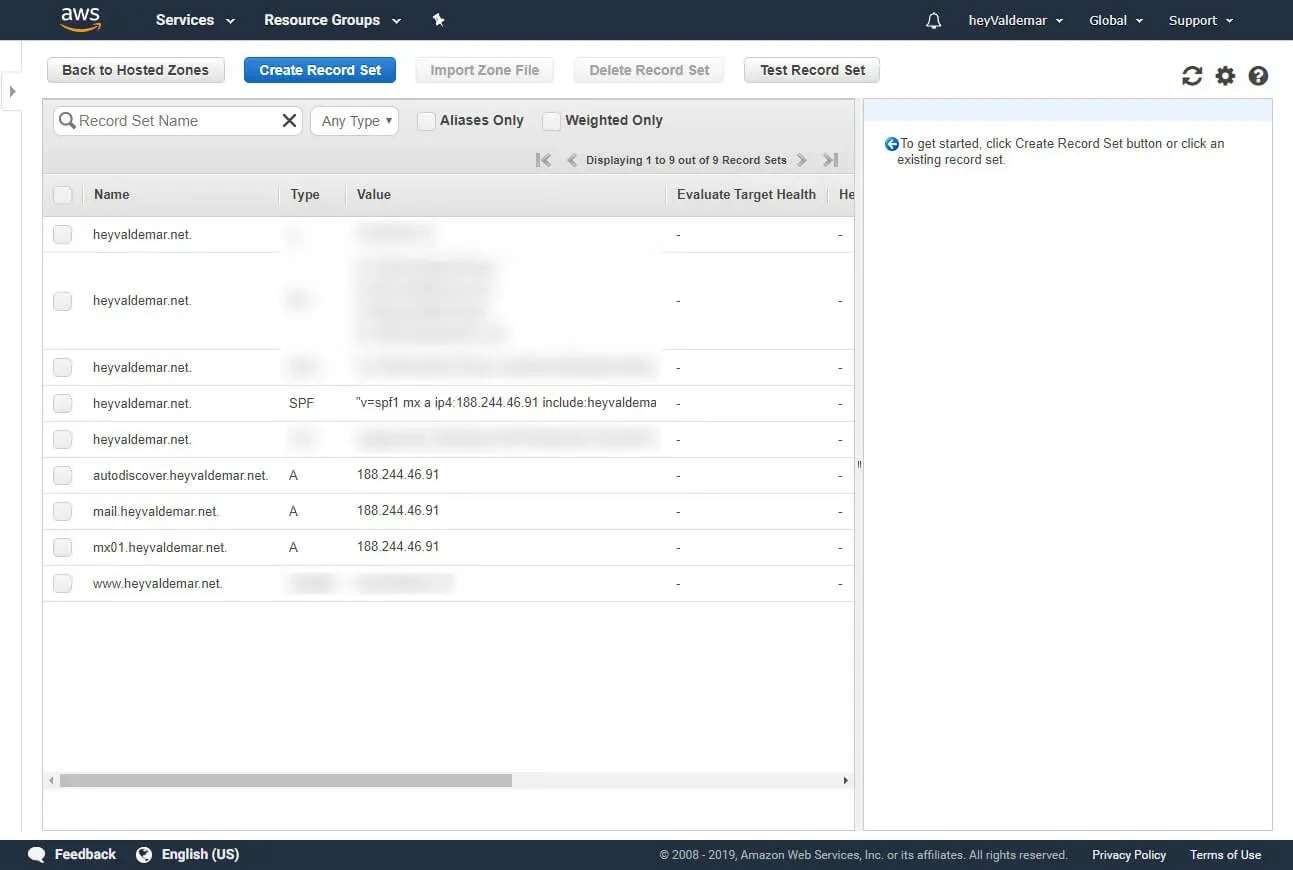Screen dimensions: 1293x870
Task: Open the AWS home logo
Action: (80, 19)
